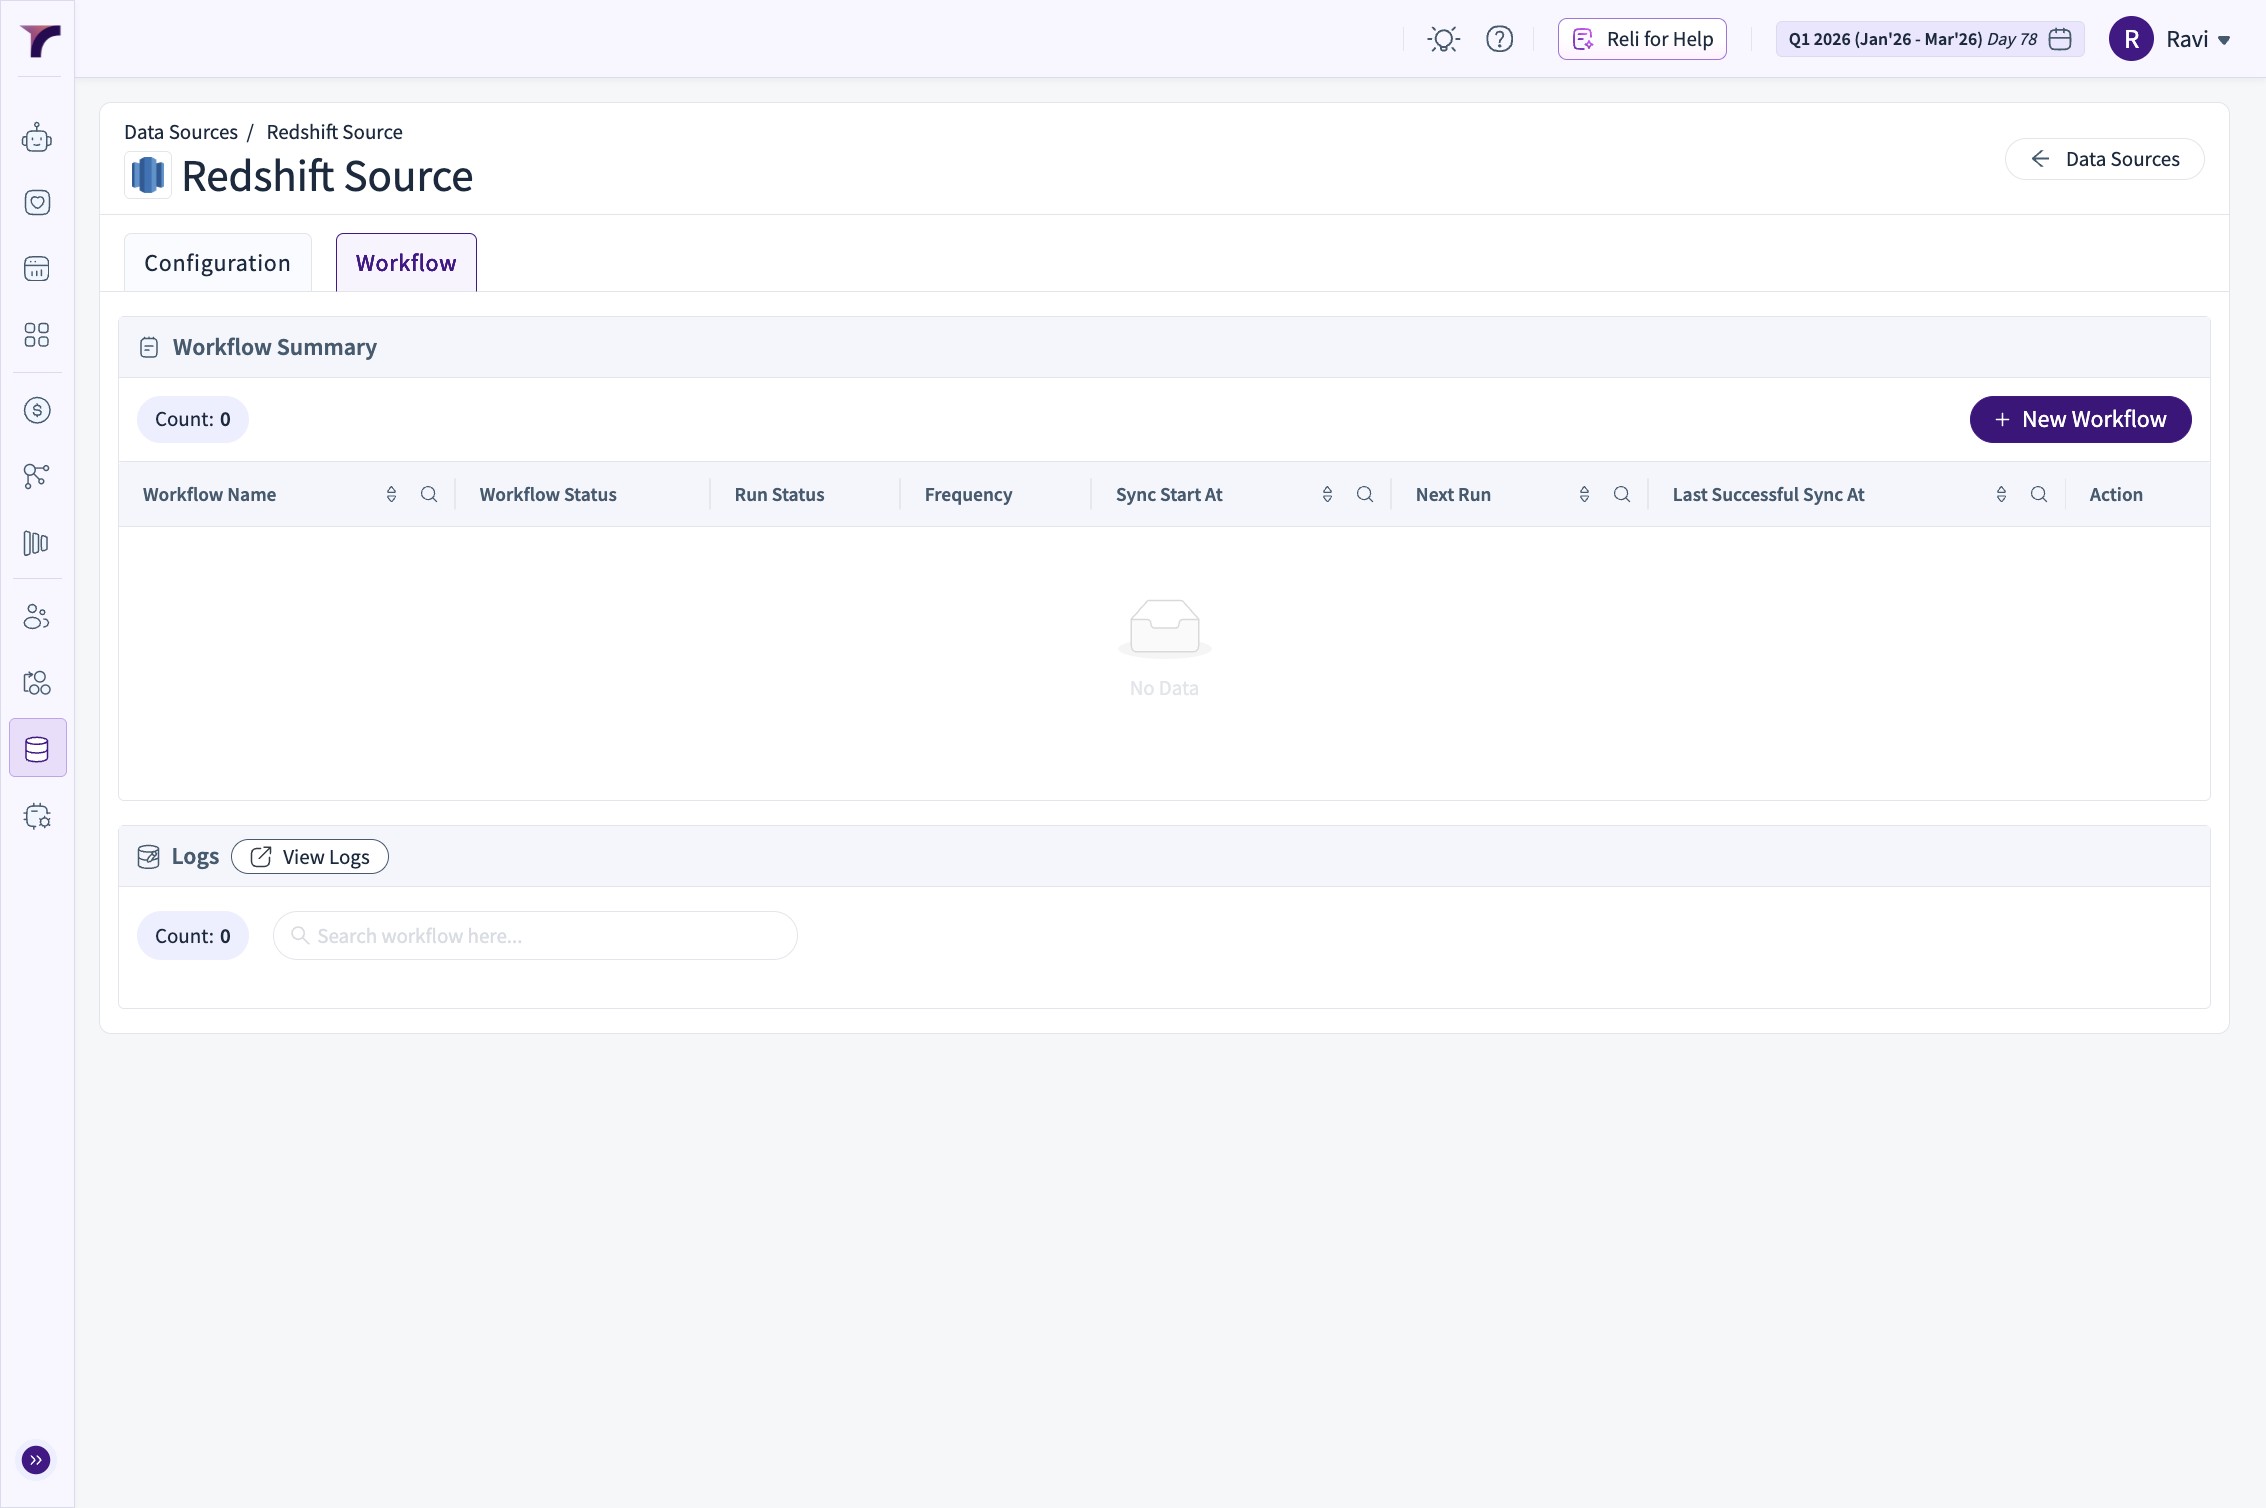Search within Workflow Name column

[x=429, y=494]
